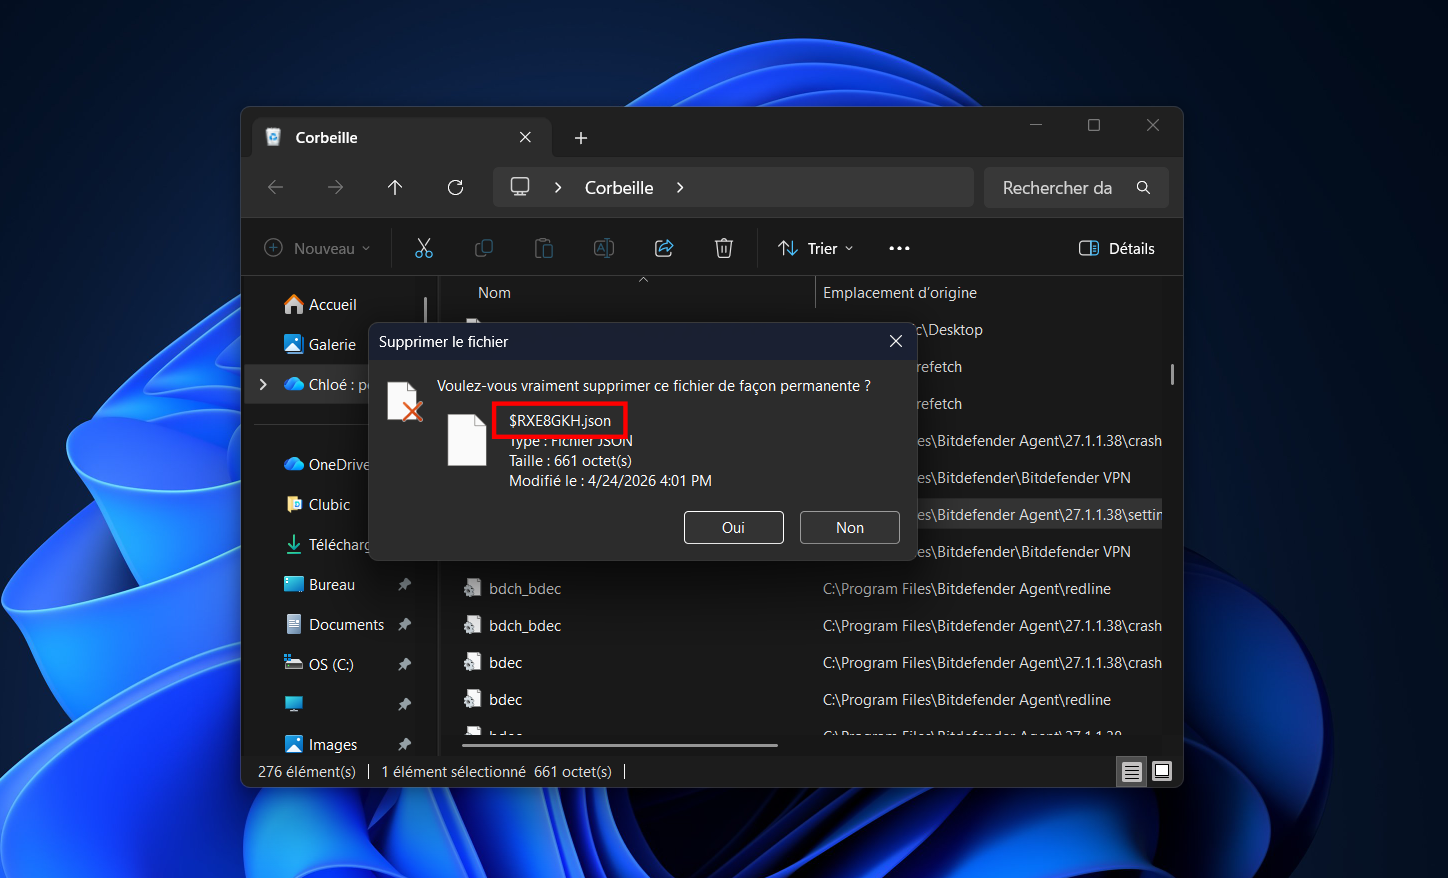The height and width of the screenshot is (878, 1448).
Task: Open the Clubic folder in sidebar
Action: [318, 504]
